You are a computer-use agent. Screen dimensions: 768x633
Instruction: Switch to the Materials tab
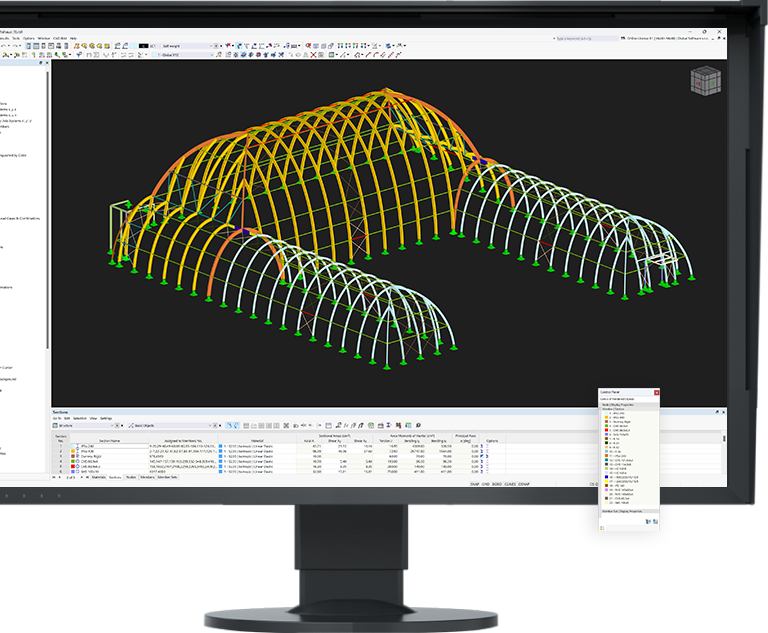coord(98,477)
